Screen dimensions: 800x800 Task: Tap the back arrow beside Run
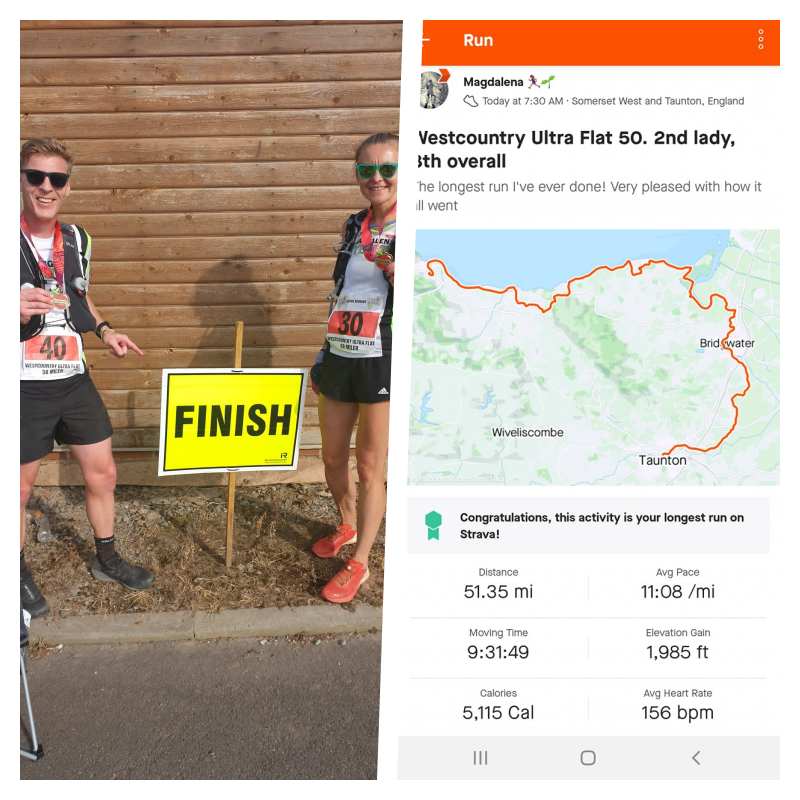pos(426,39)
